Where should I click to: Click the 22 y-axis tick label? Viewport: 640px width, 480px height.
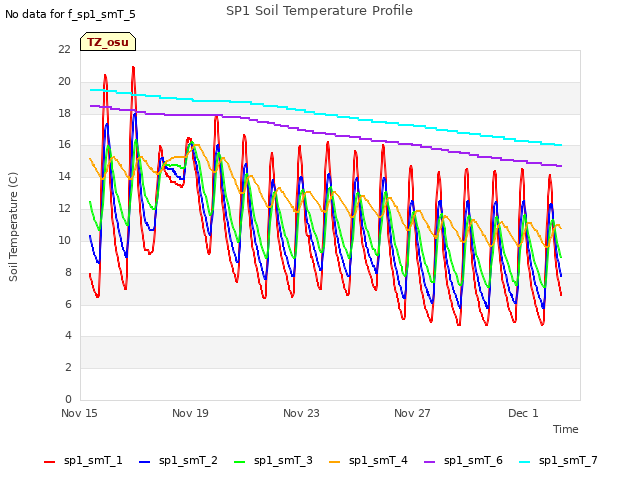[64, 50]
